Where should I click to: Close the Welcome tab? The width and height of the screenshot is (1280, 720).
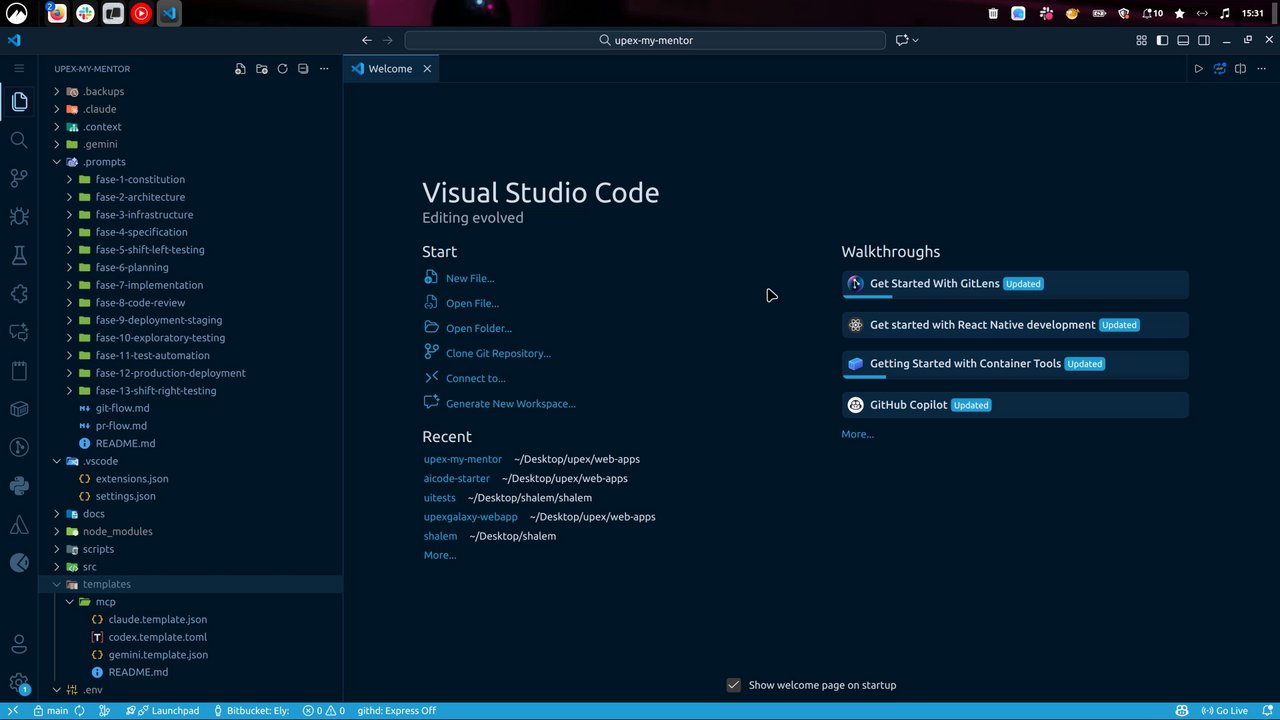(427, 69)
